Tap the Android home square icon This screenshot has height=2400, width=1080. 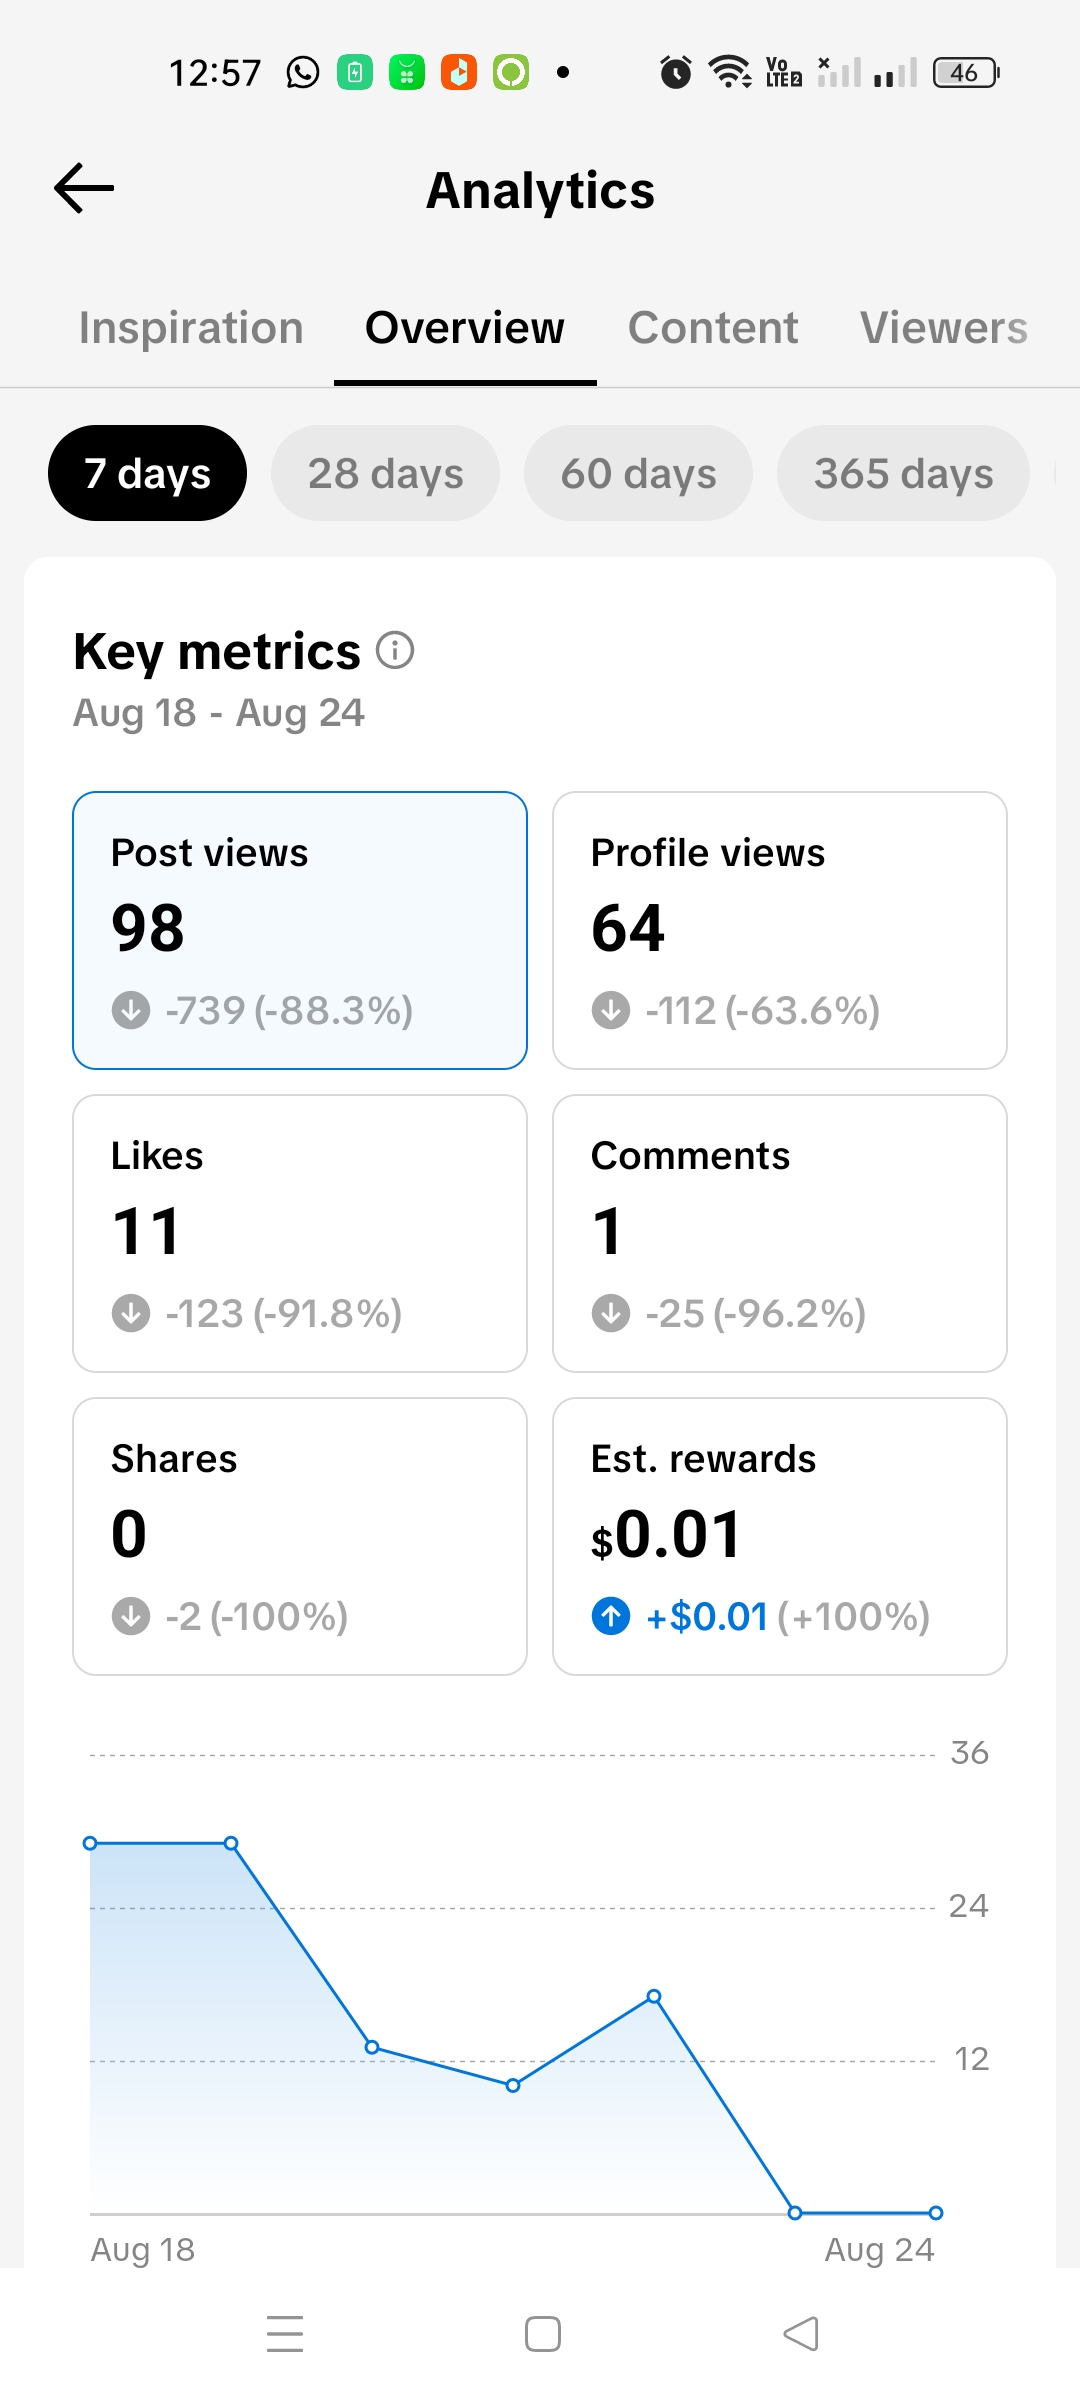(x=543, y=2334)
